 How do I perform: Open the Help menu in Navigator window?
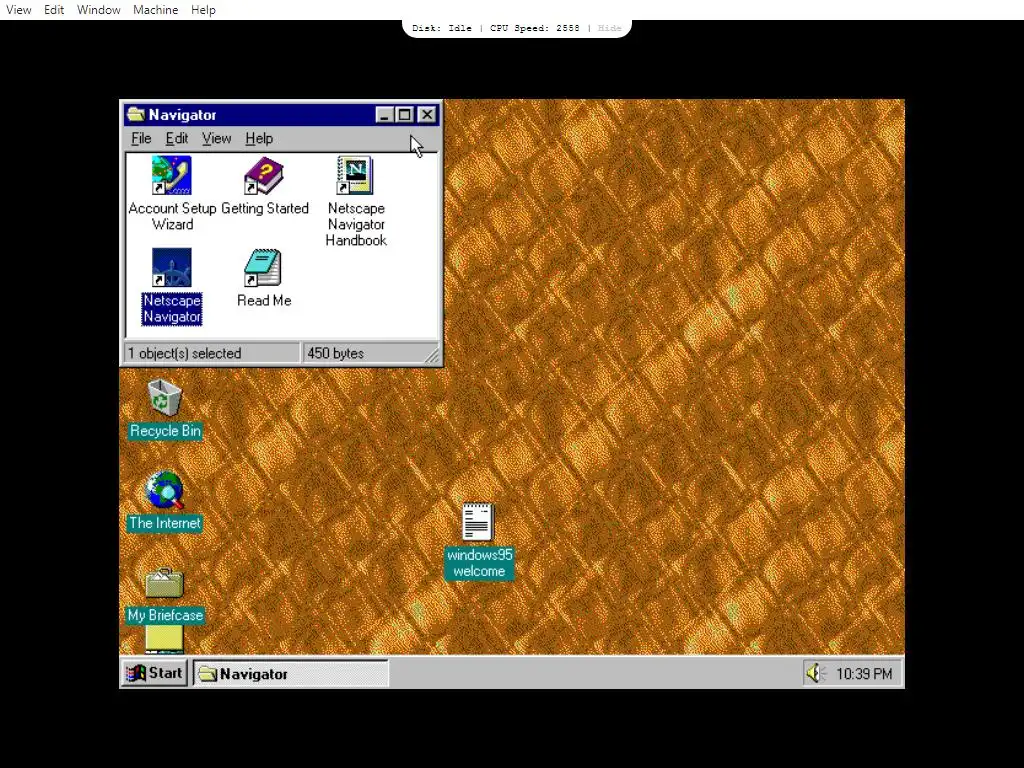(x=259, y=138)
